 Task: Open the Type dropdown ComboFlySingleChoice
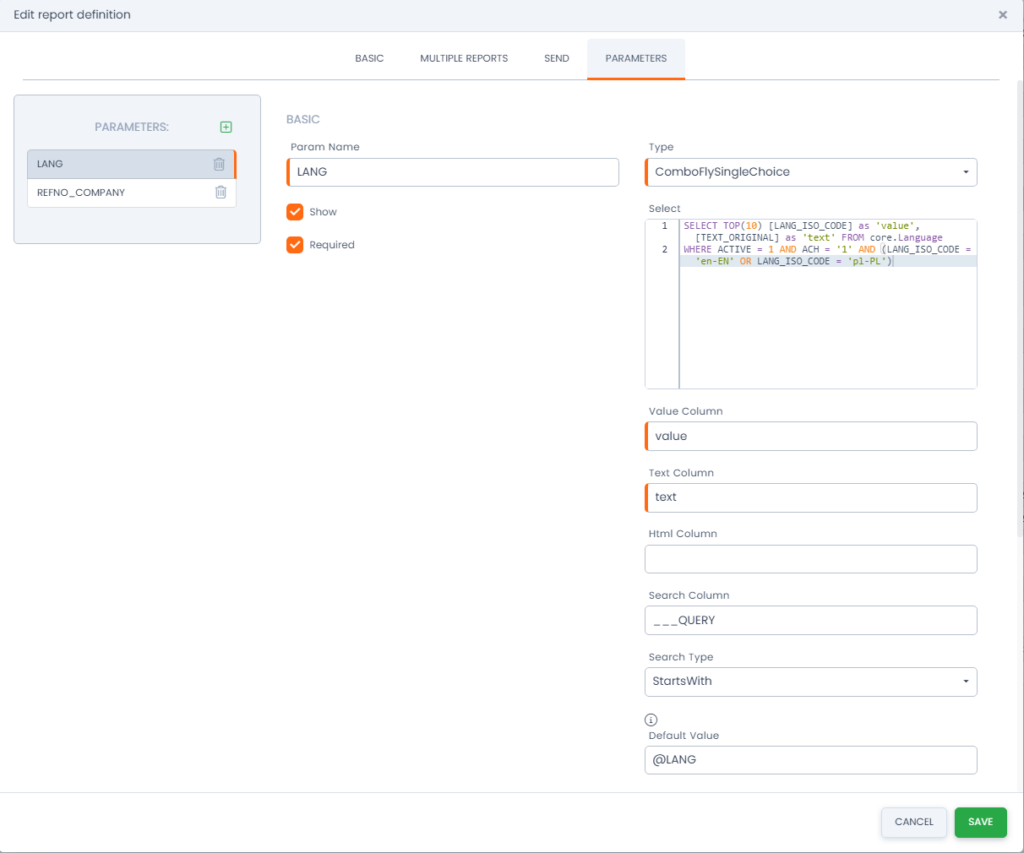tap(811, 172)
